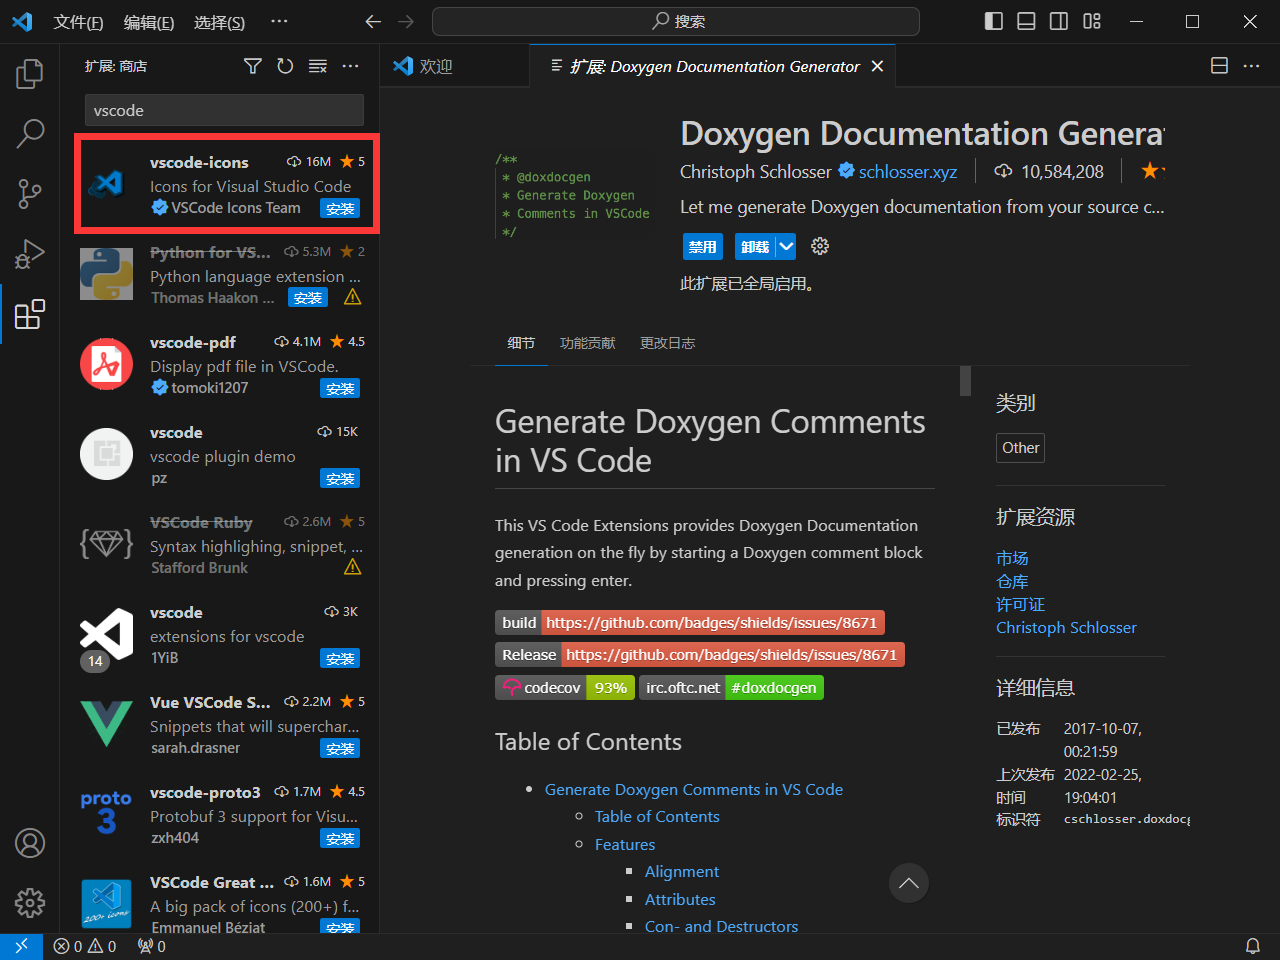
Task: Open editor more actions ellipsis
Action: click(1252, 66)
